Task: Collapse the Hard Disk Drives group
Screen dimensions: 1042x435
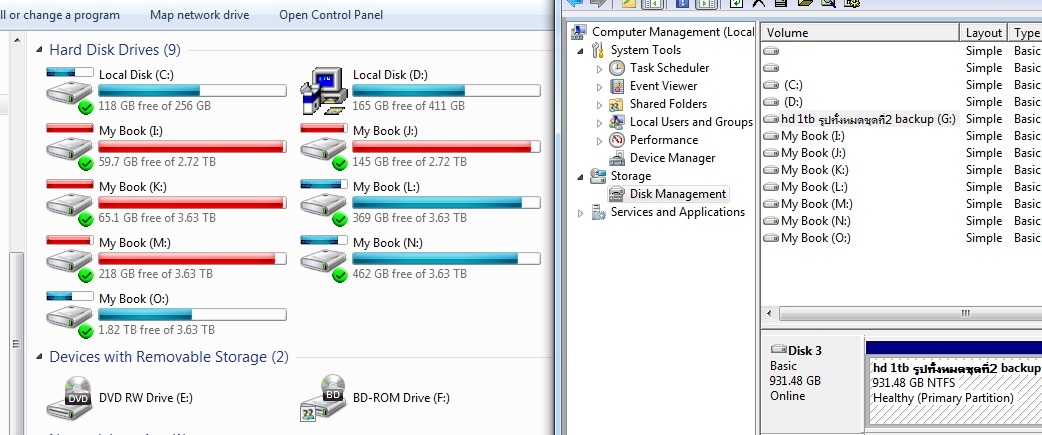Action: click(x=38, y=50)
